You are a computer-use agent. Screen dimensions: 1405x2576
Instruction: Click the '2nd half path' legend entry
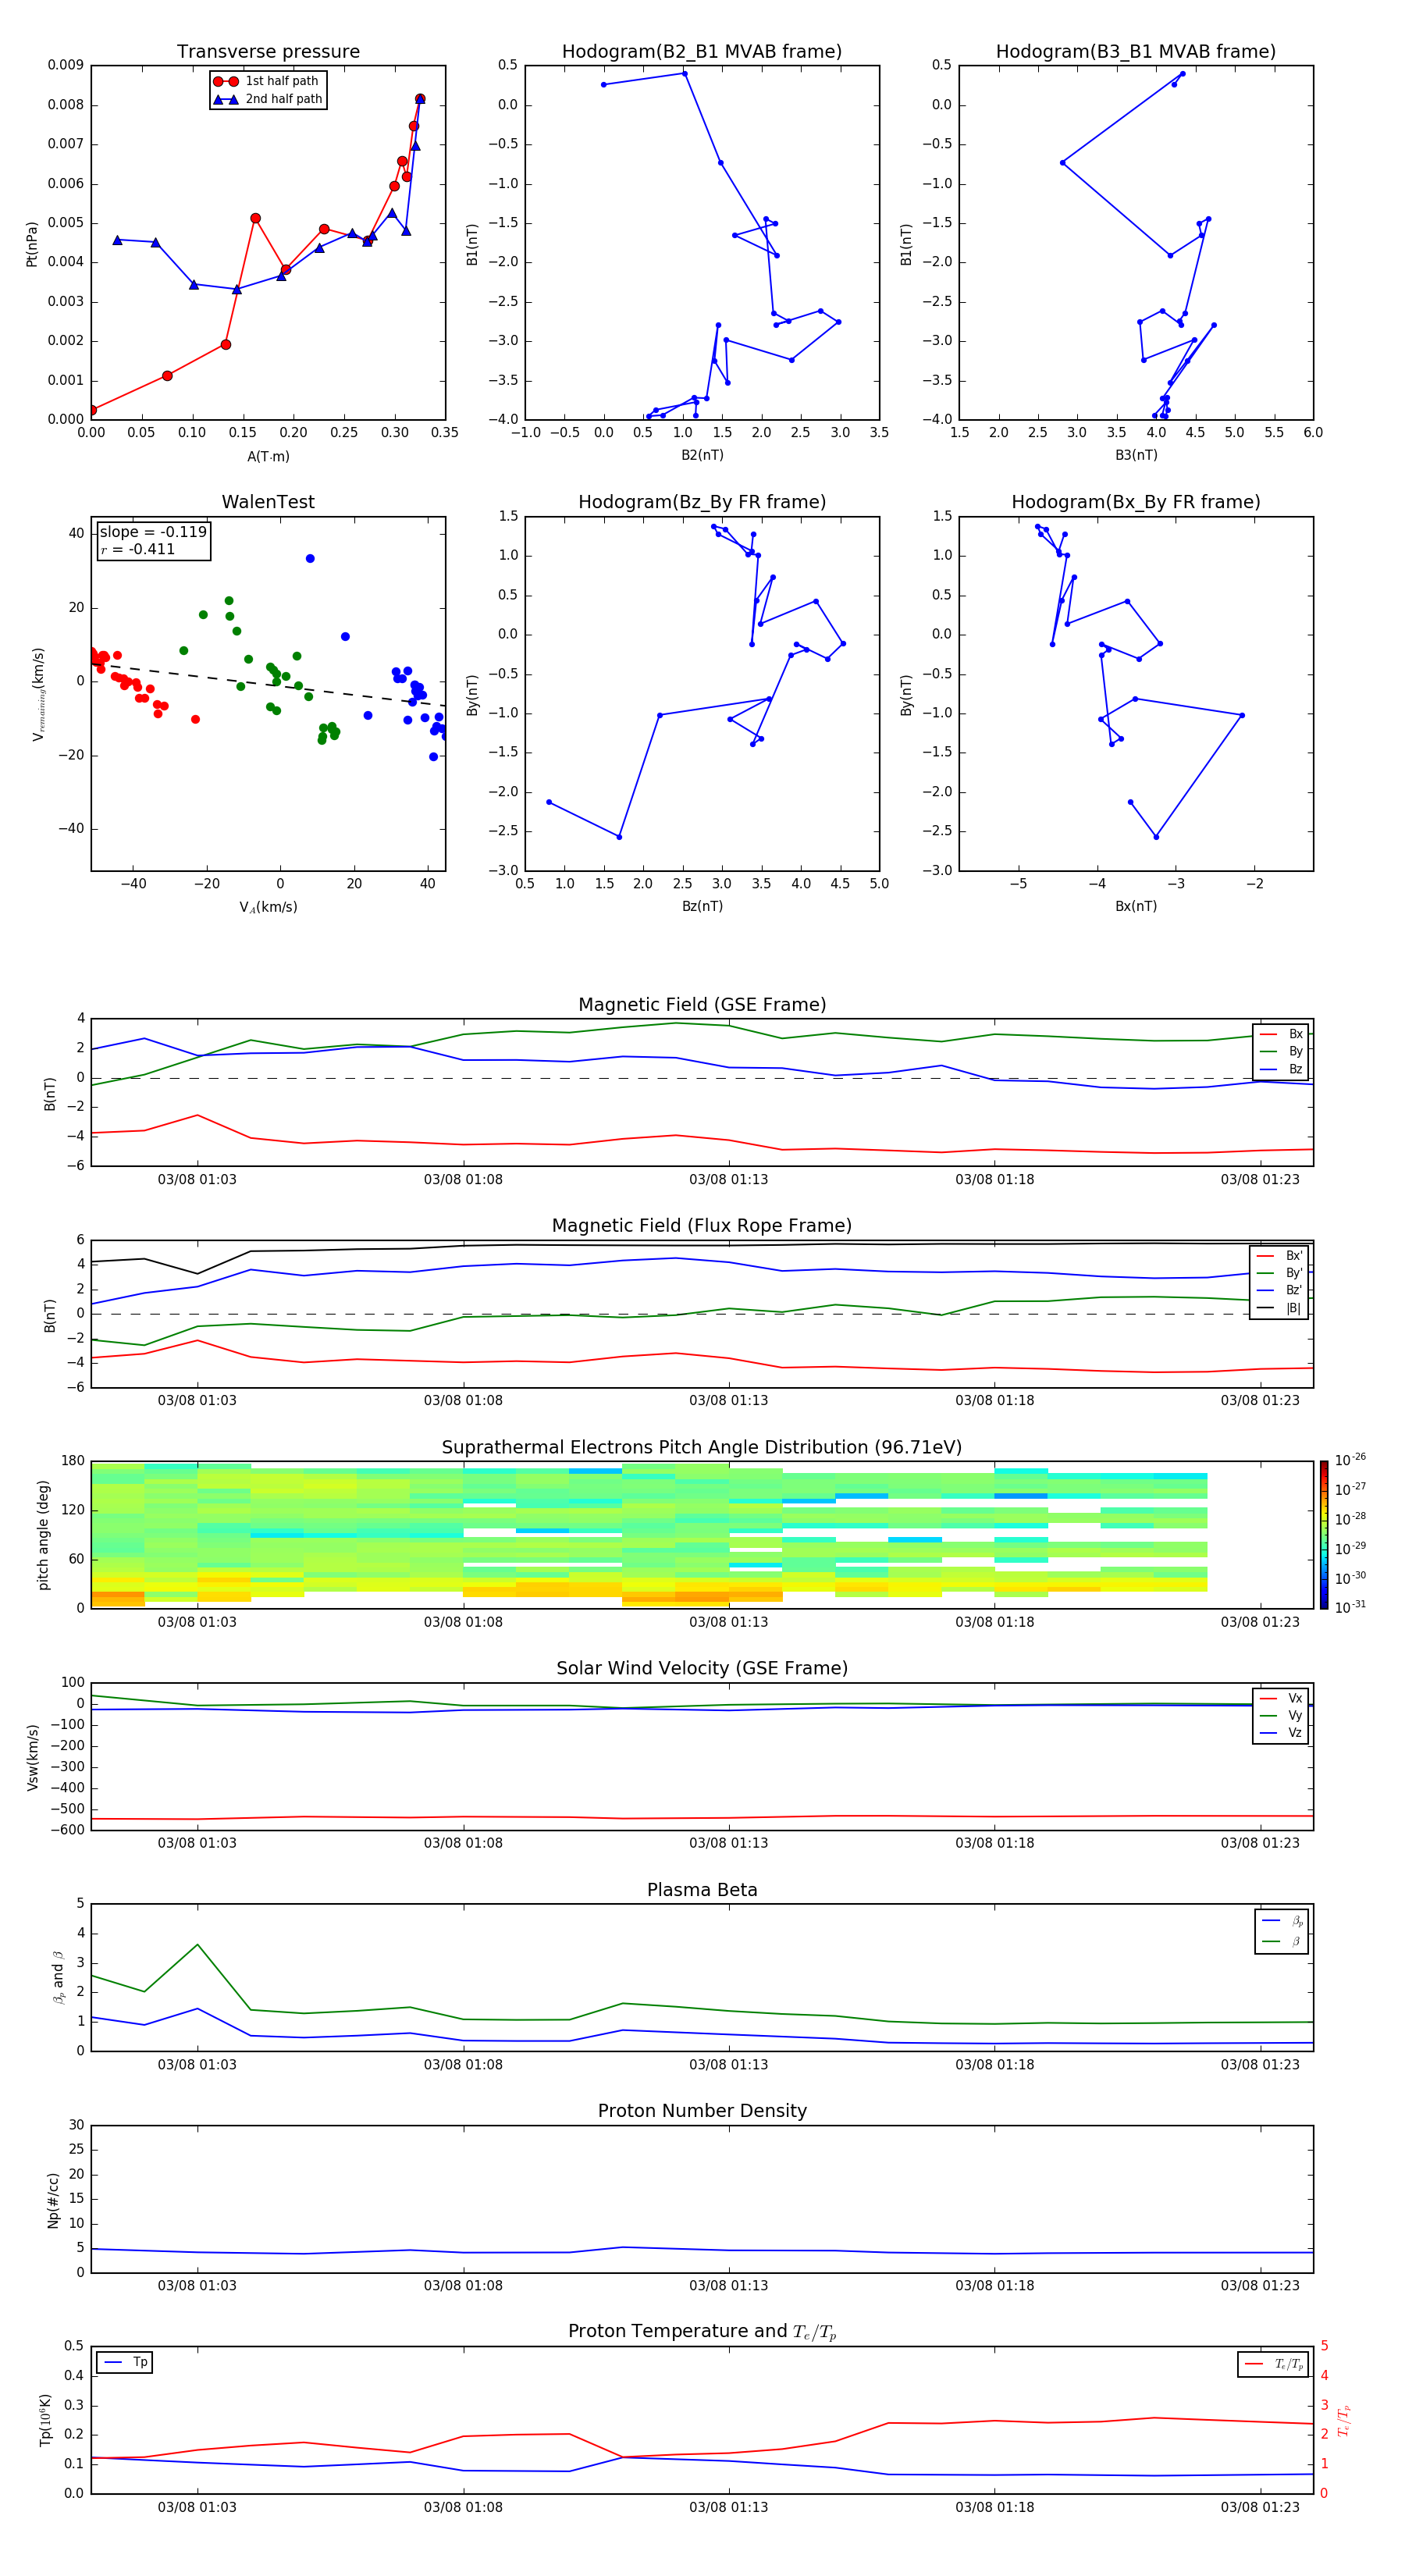(268, 99)
